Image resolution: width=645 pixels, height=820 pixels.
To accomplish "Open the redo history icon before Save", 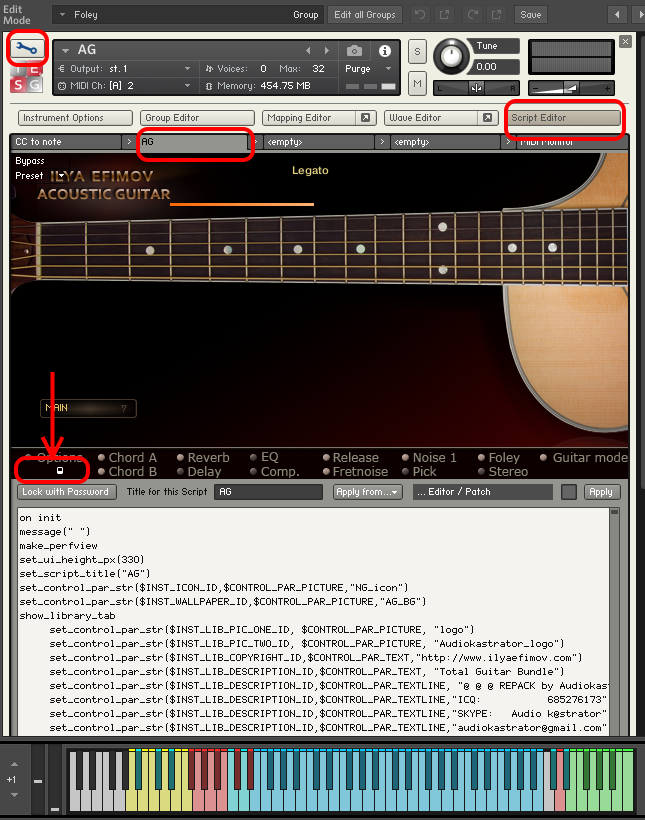I will (496, 15).
